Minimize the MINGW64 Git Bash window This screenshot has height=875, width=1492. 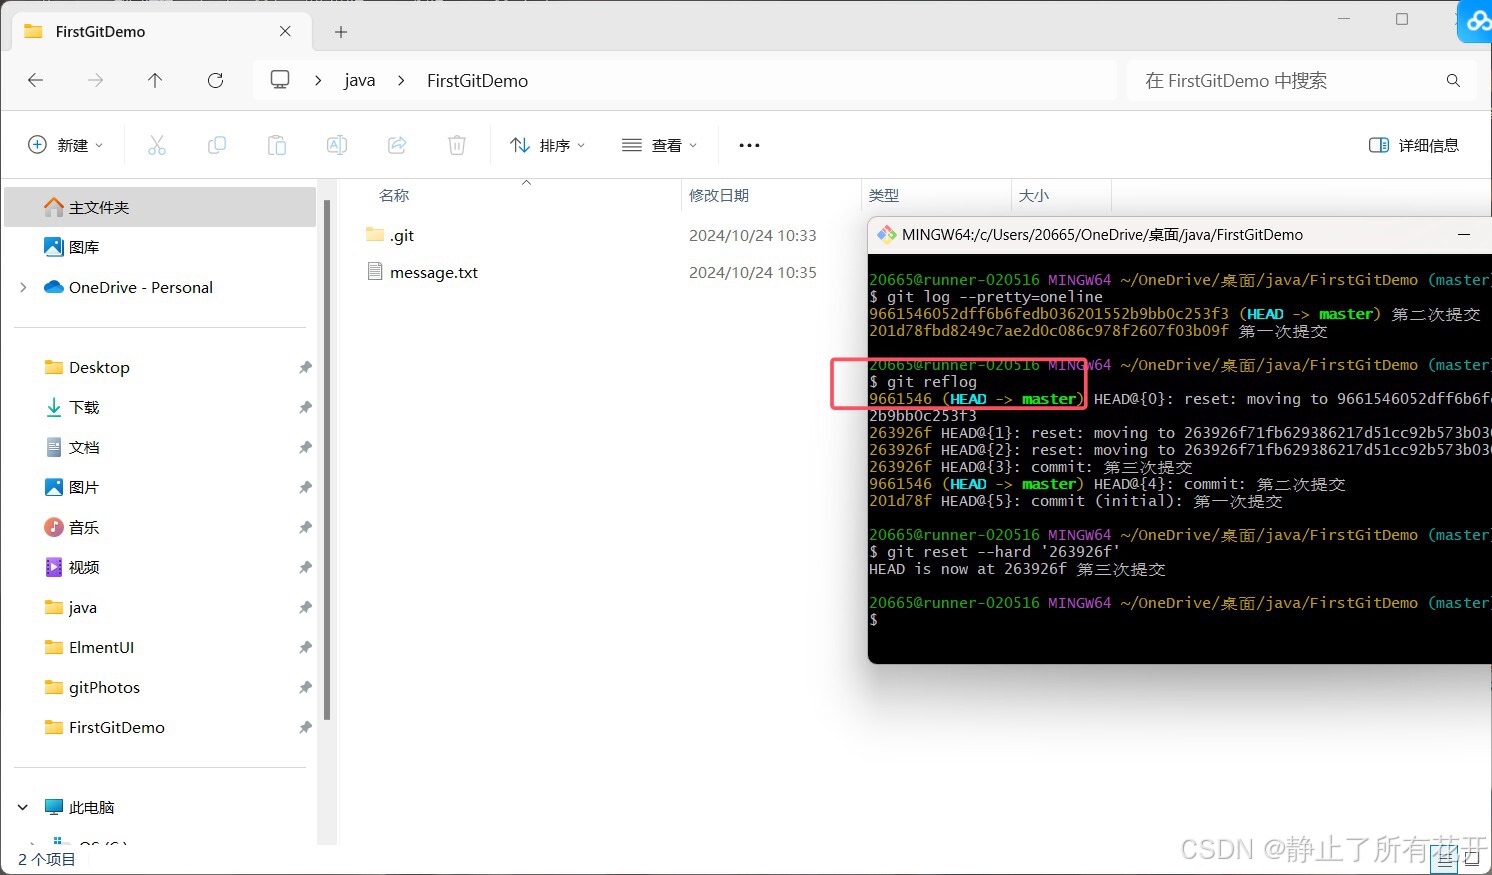click(1464, 235)
